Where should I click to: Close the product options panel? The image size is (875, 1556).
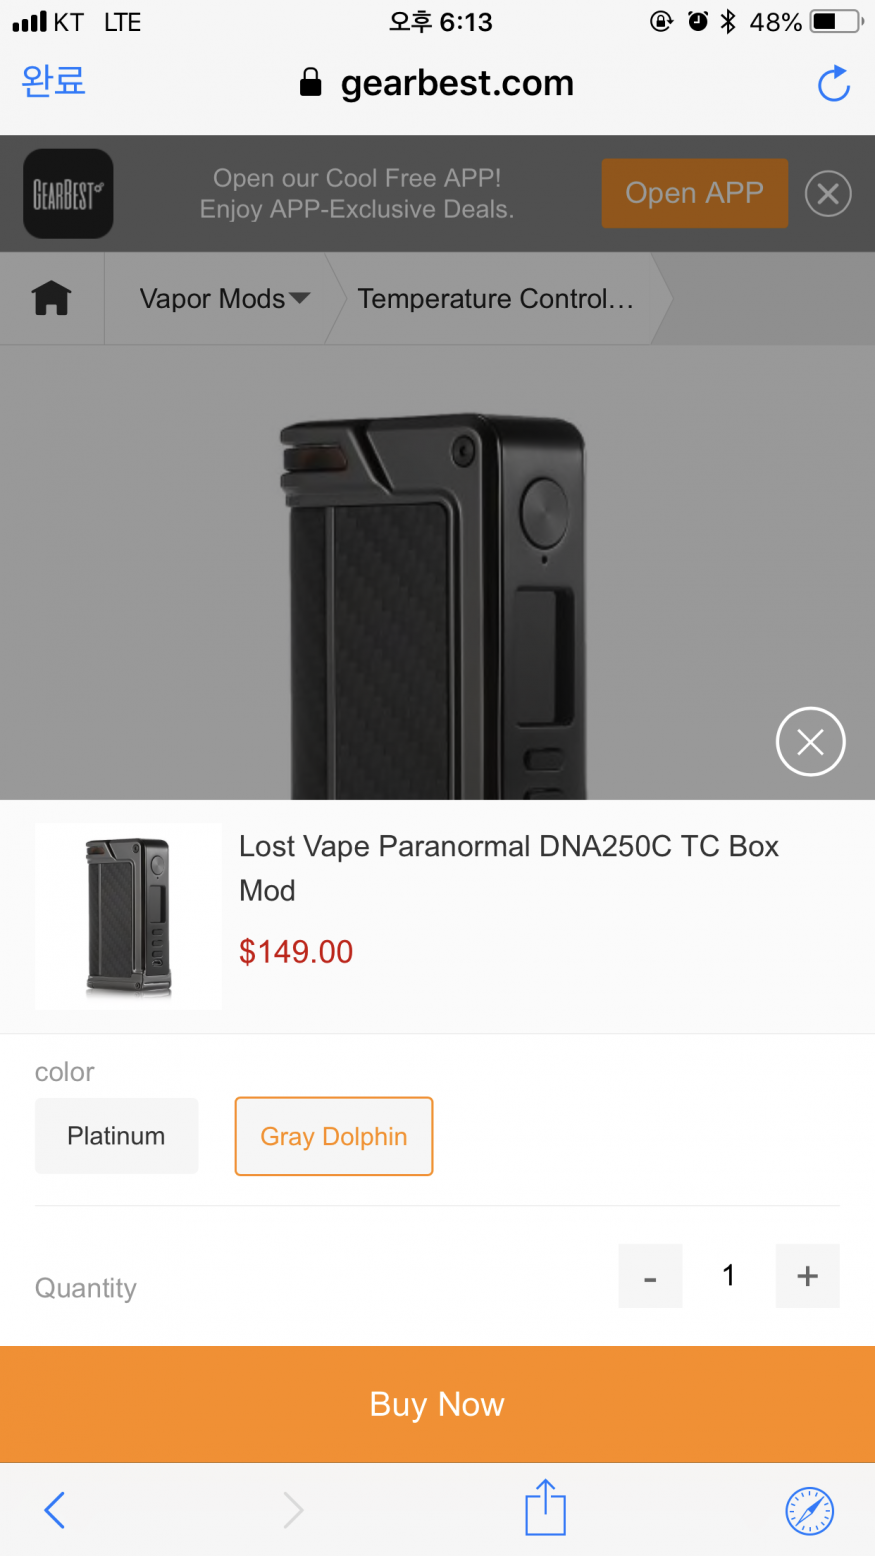810,742
